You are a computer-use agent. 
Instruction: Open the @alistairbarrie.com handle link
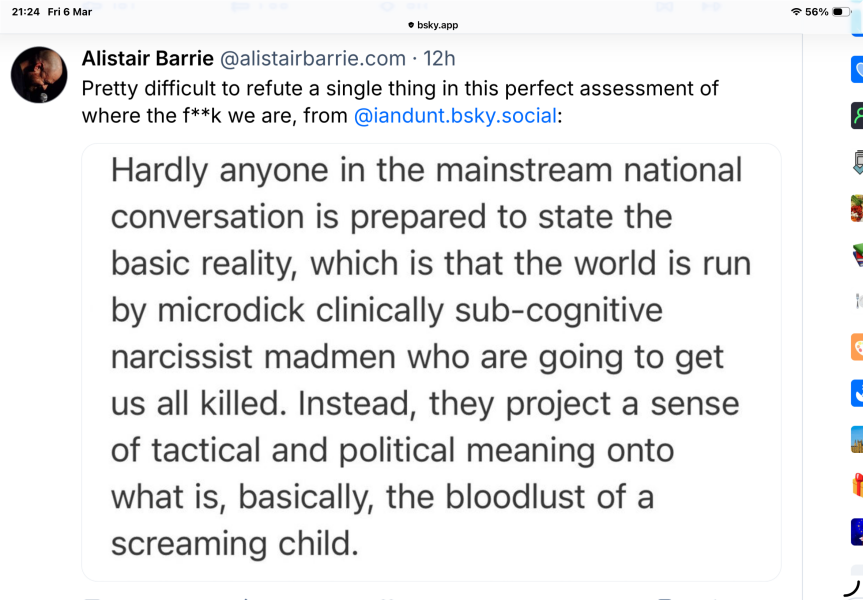[x=312, y=58]
